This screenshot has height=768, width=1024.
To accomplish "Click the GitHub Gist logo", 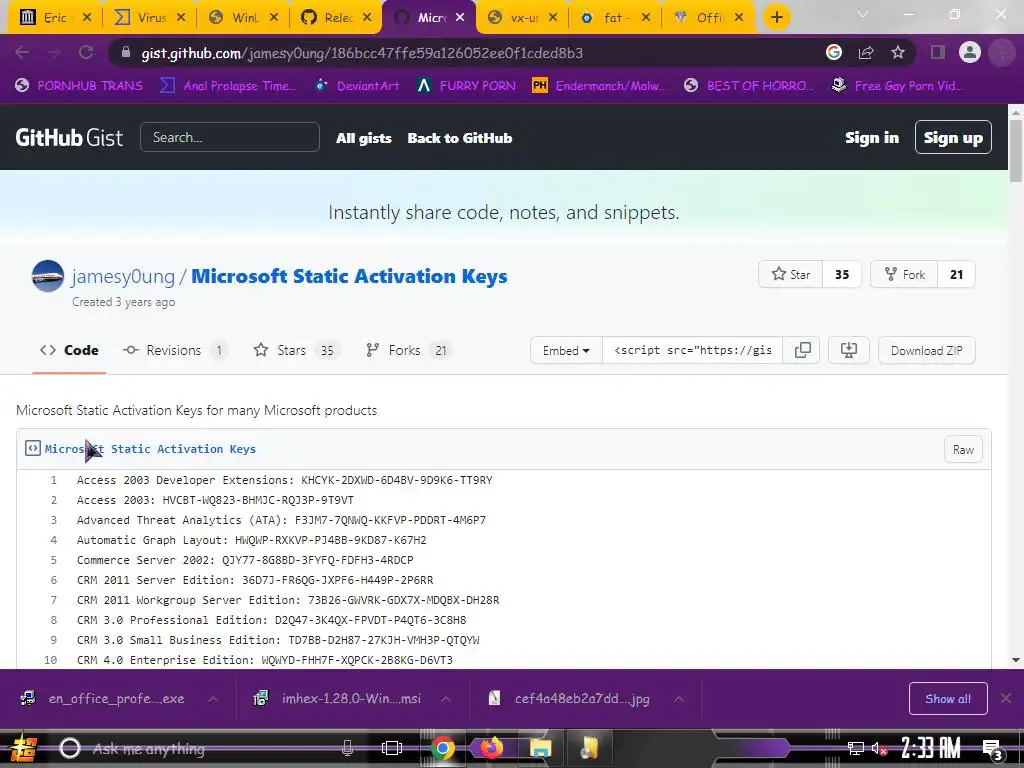I will [69, 138].
